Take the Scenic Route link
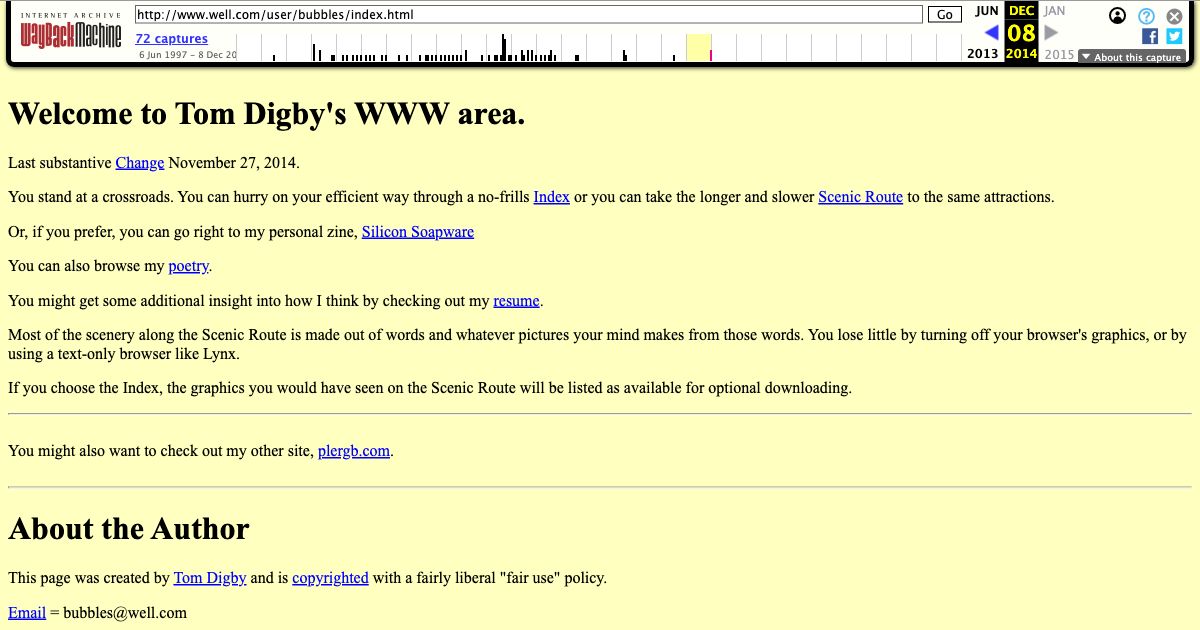 860,197
